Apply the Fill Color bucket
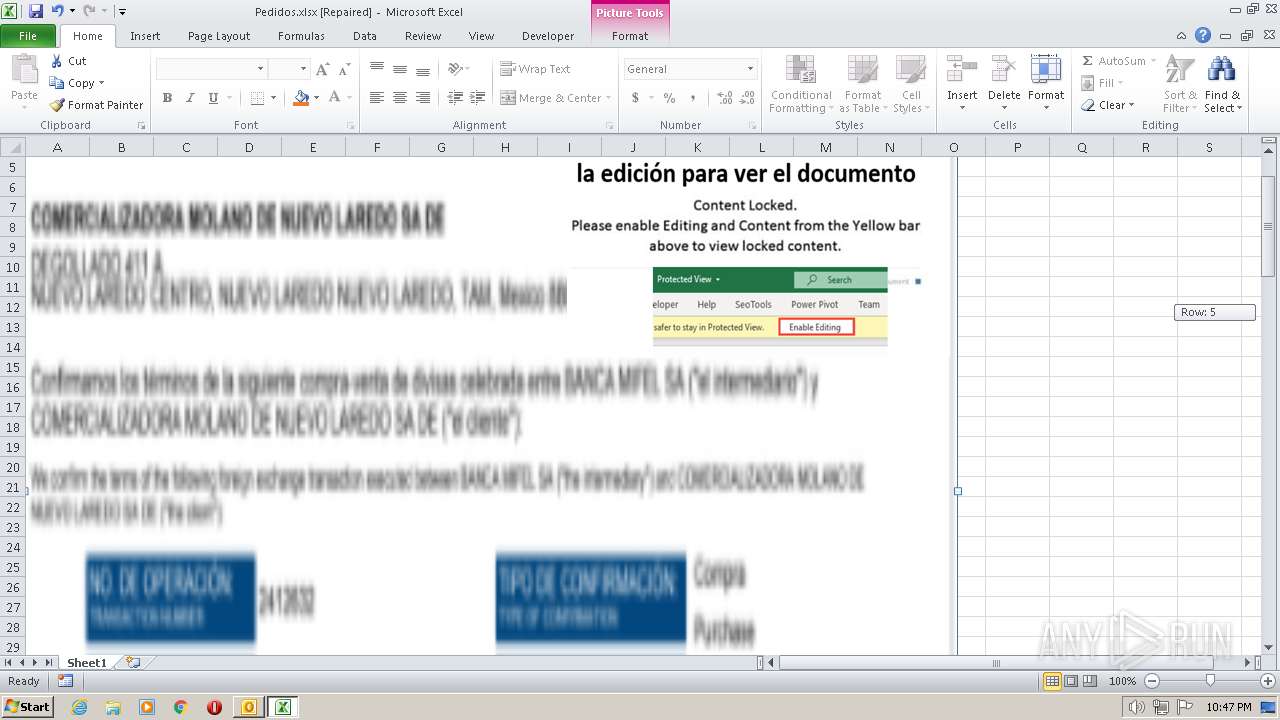Screen dimensions: 1280x720 301,98
